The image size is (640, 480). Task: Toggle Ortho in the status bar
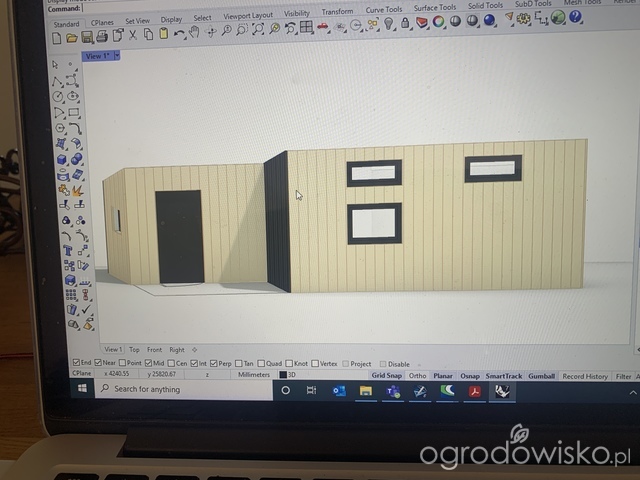click(x=418, y=376)
